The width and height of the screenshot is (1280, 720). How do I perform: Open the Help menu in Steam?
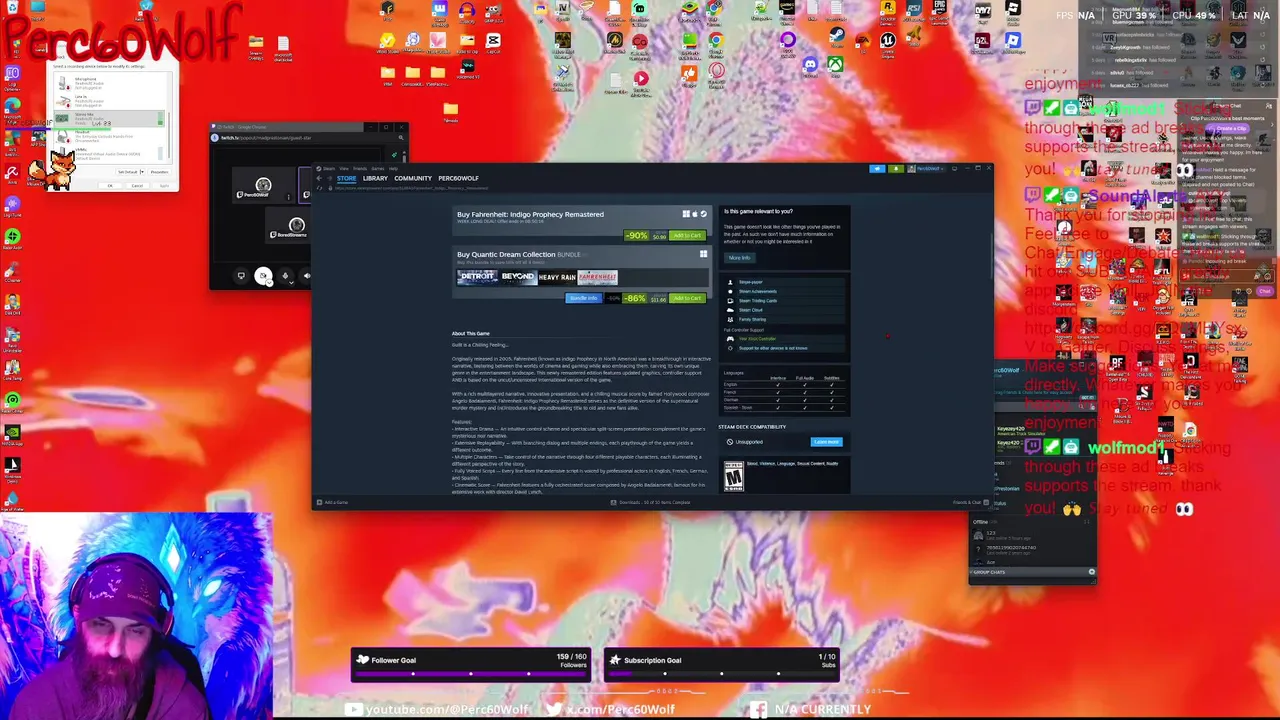click(393, 168)
